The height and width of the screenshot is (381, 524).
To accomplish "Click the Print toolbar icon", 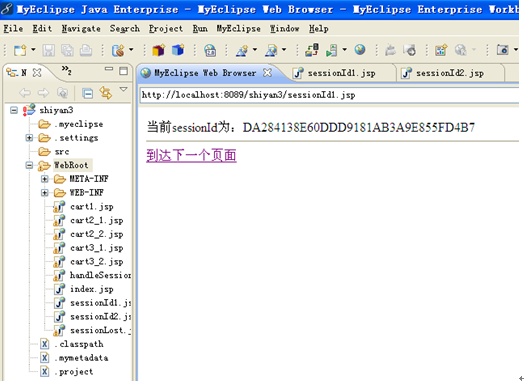I will [86, 50].
